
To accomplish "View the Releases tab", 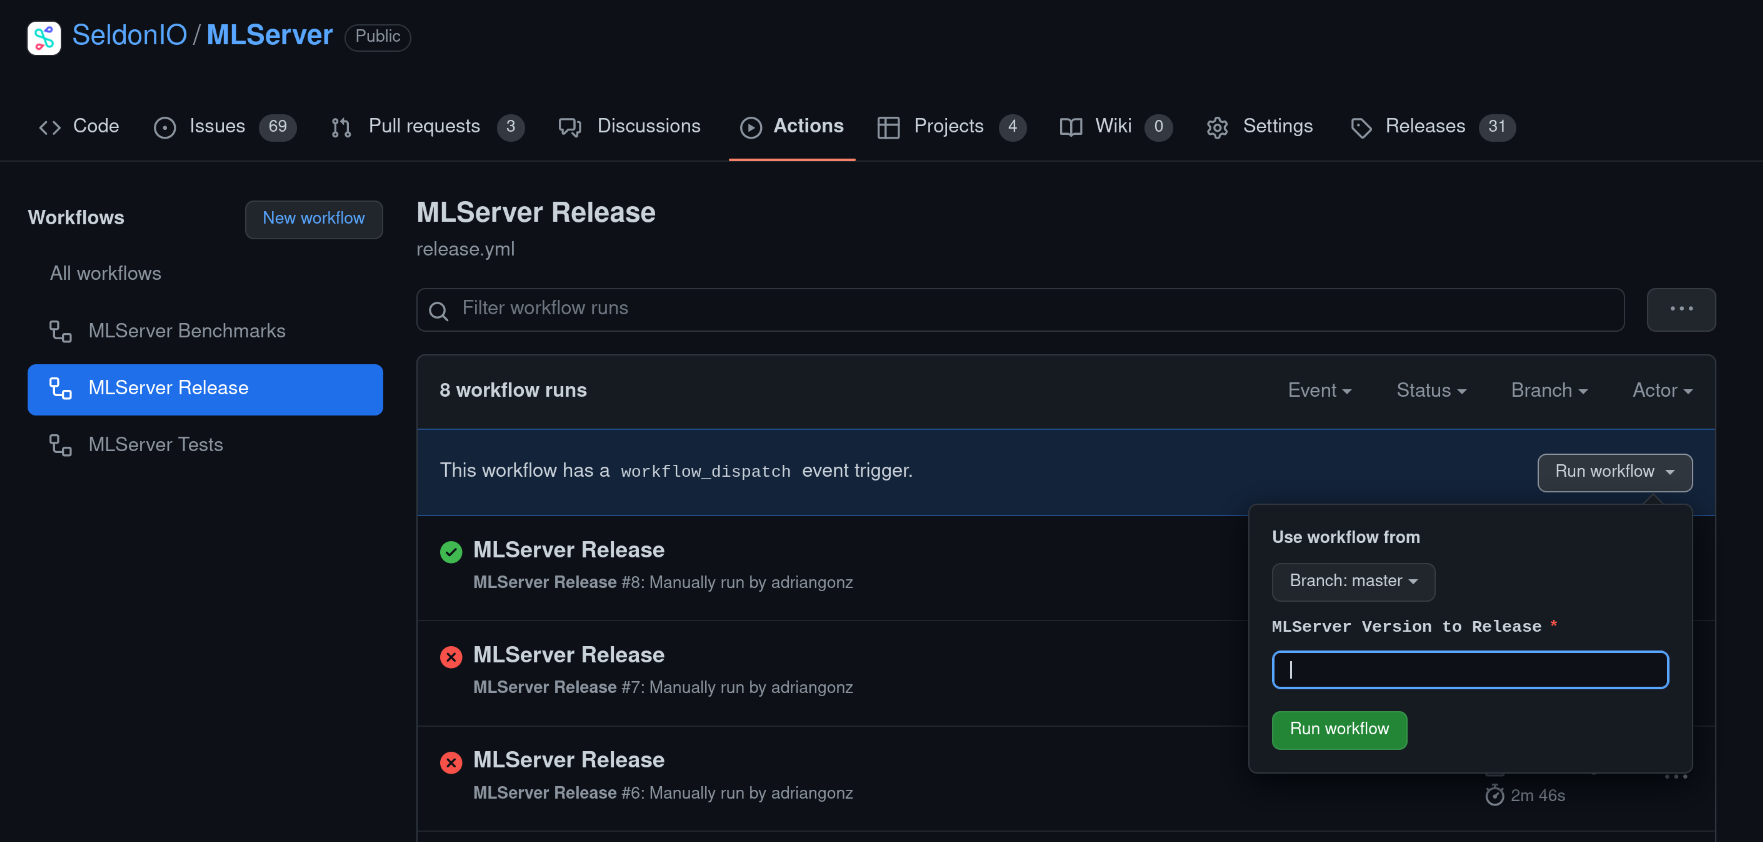I will point(1432,127).
